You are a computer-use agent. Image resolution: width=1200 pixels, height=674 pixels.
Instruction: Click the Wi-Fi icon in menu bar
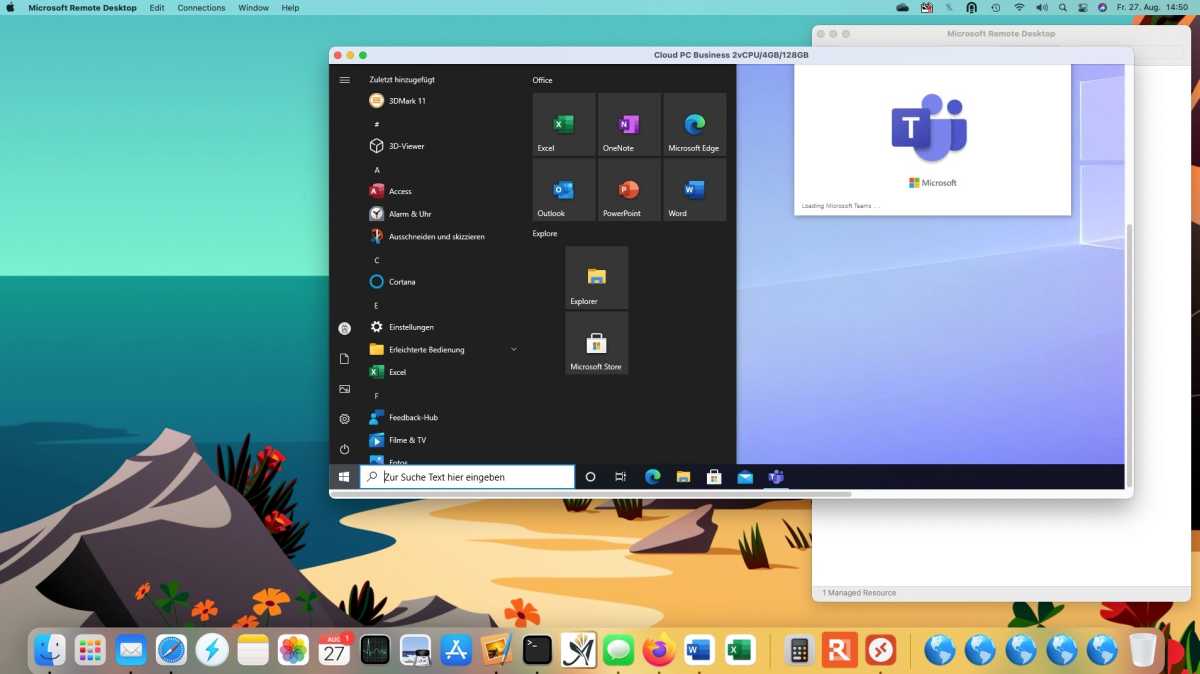click(1019, 7)
